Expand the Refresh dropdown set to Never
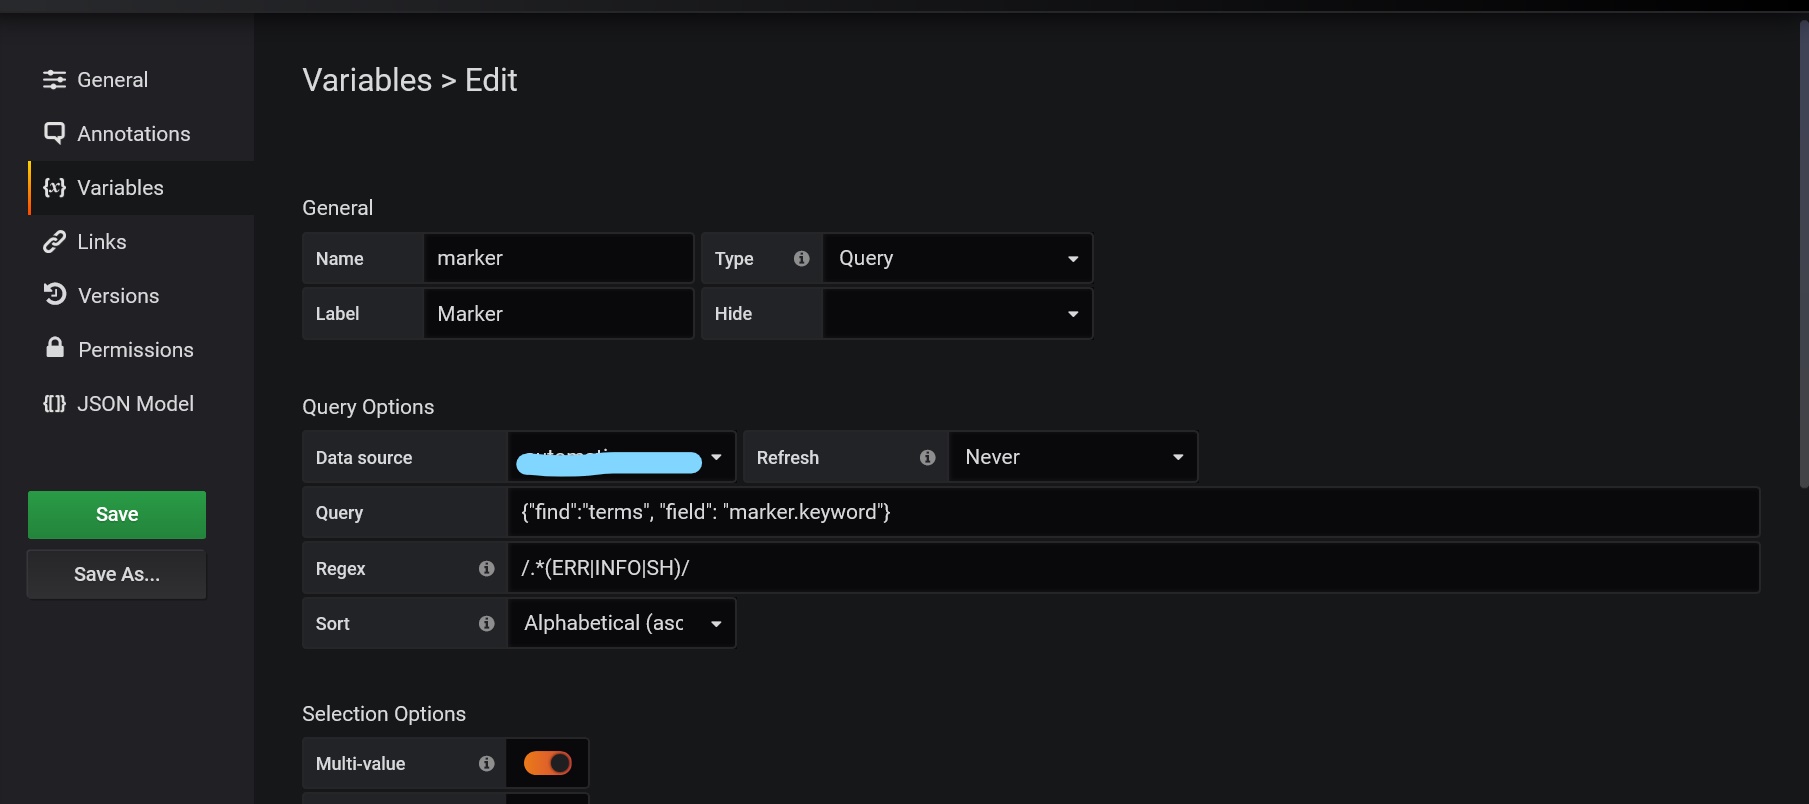This screenshot has height=804, width=1809. [1073, 457]
